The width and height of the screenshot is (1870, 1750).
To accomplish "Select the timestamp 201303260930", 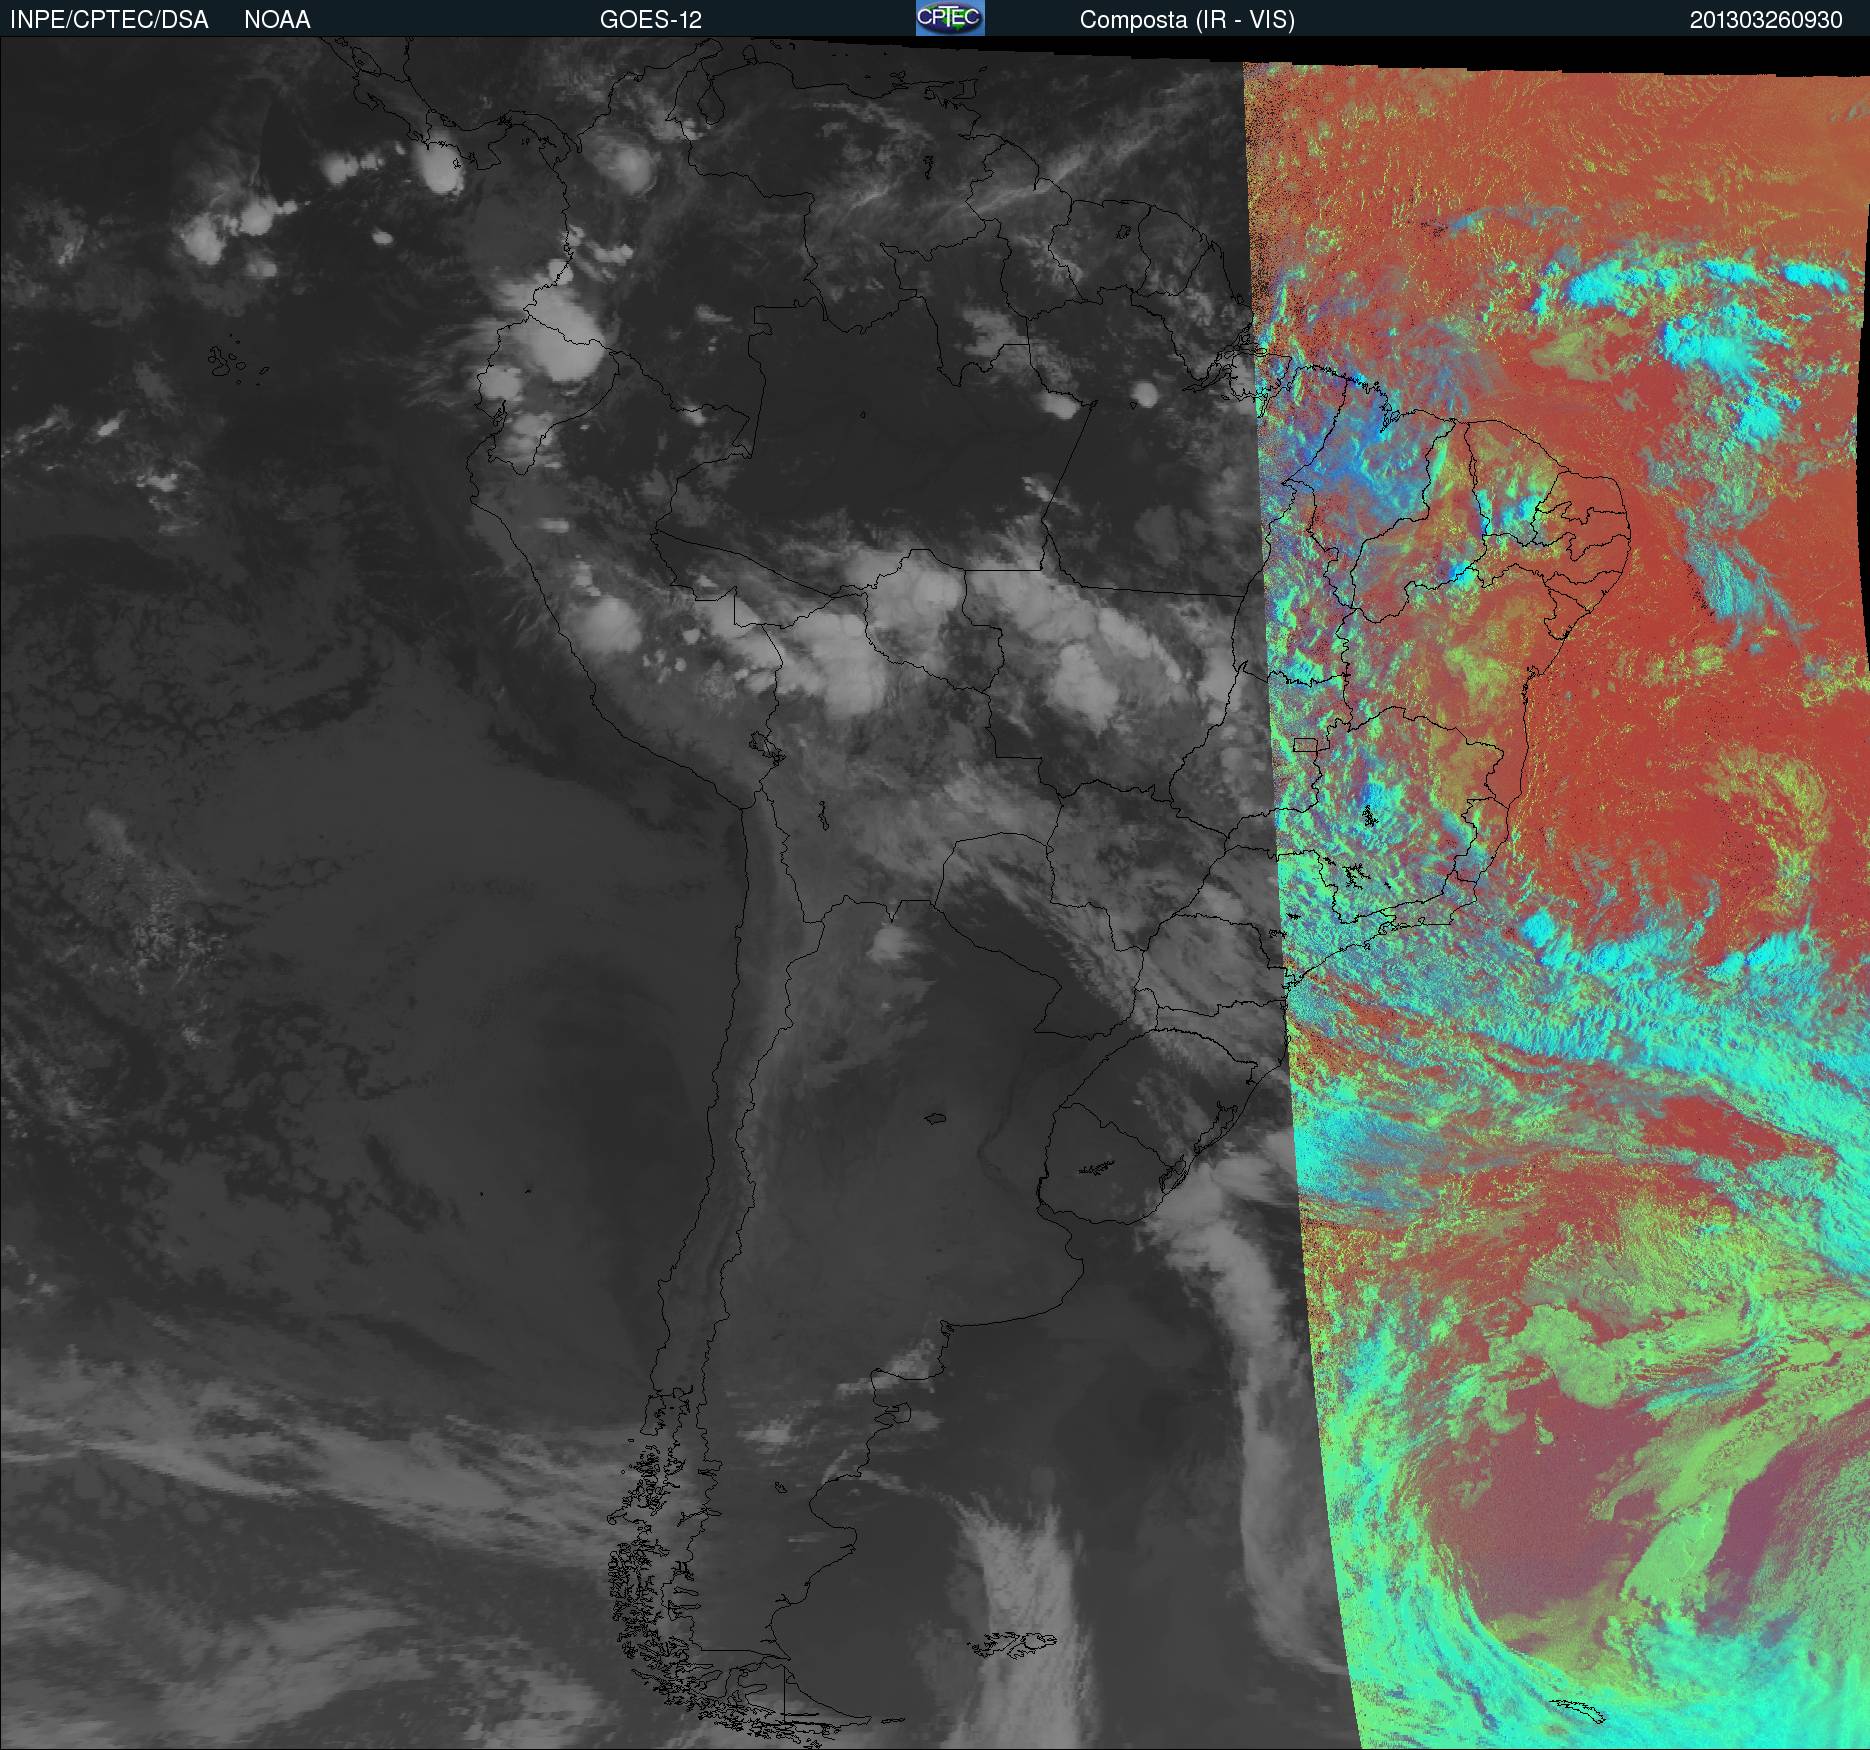I will tap(1766, 20).
